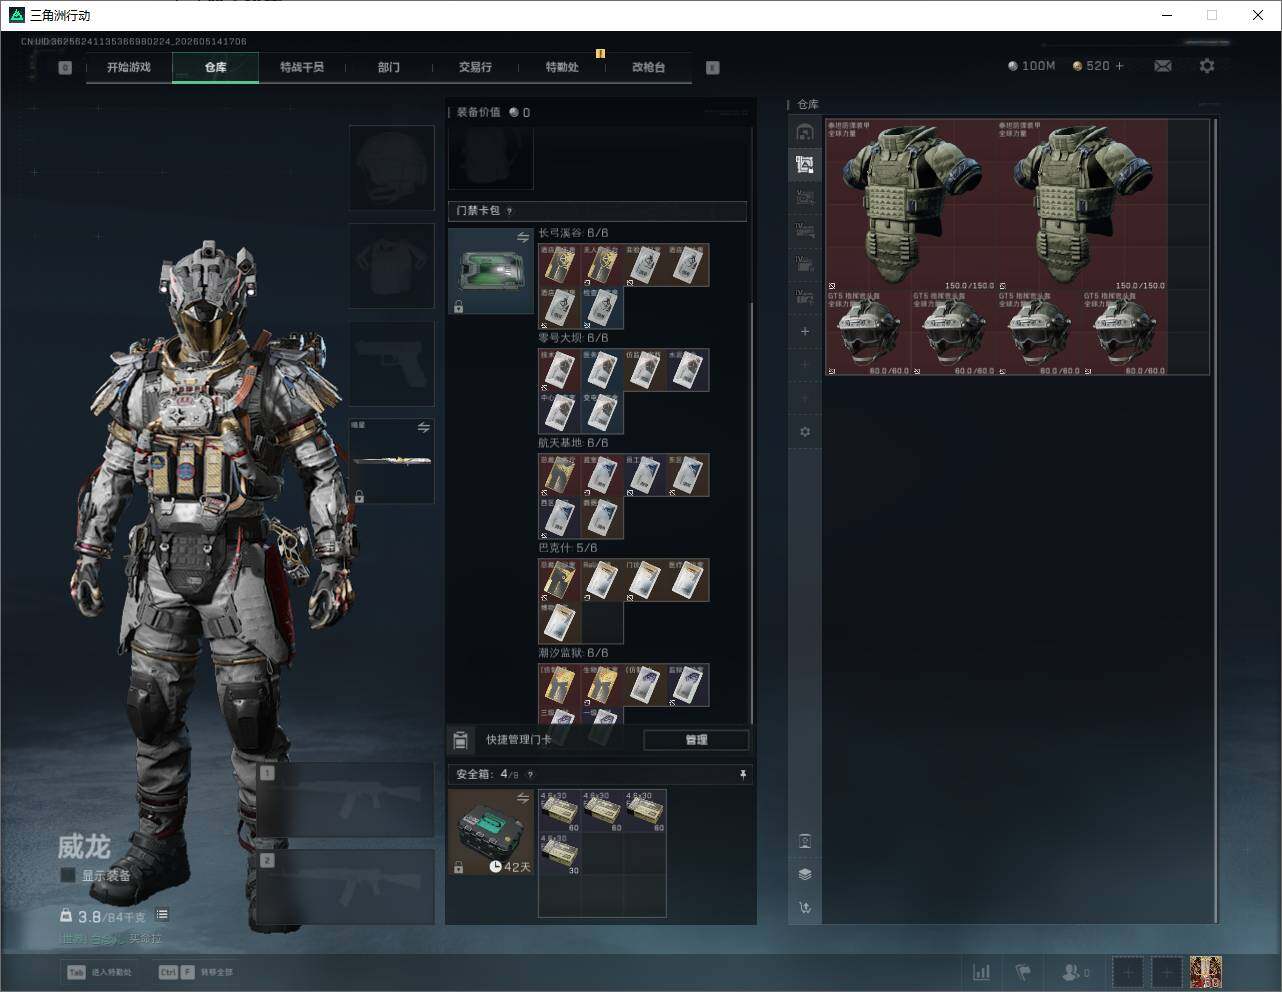Click the flag icon in bottom bar
The width and height of the screenshot is (1282, 992).
pos(1023,972)
